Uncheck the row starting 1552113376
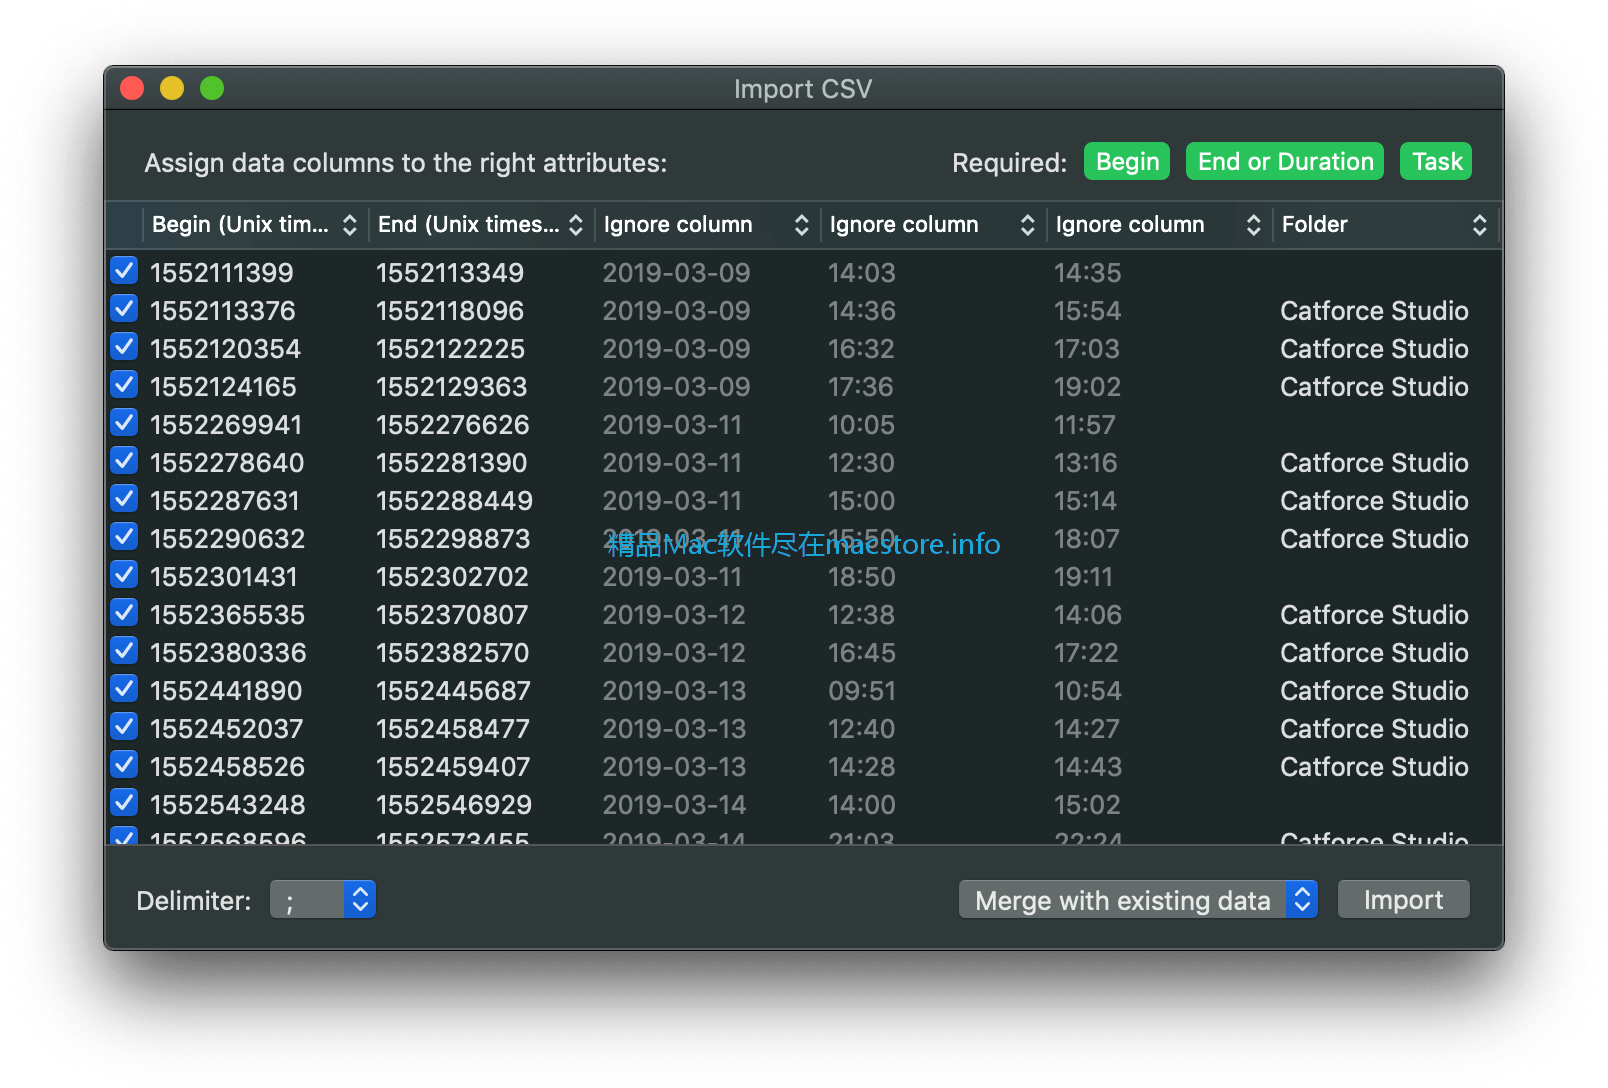This screenshot has width=1608, height=1088. [124, 309]
